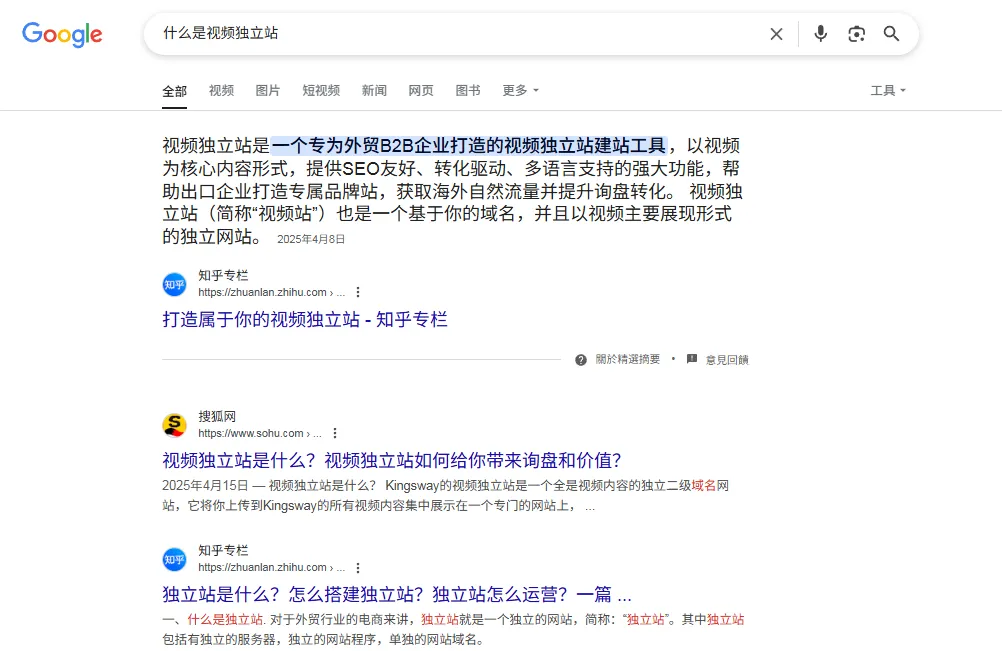The width and height of the screenshot is (1002, 651).
Task: Click highlighted text 一个专为外贸B2B企业打造的视频独立站建站工具
Action: [468, 146]
